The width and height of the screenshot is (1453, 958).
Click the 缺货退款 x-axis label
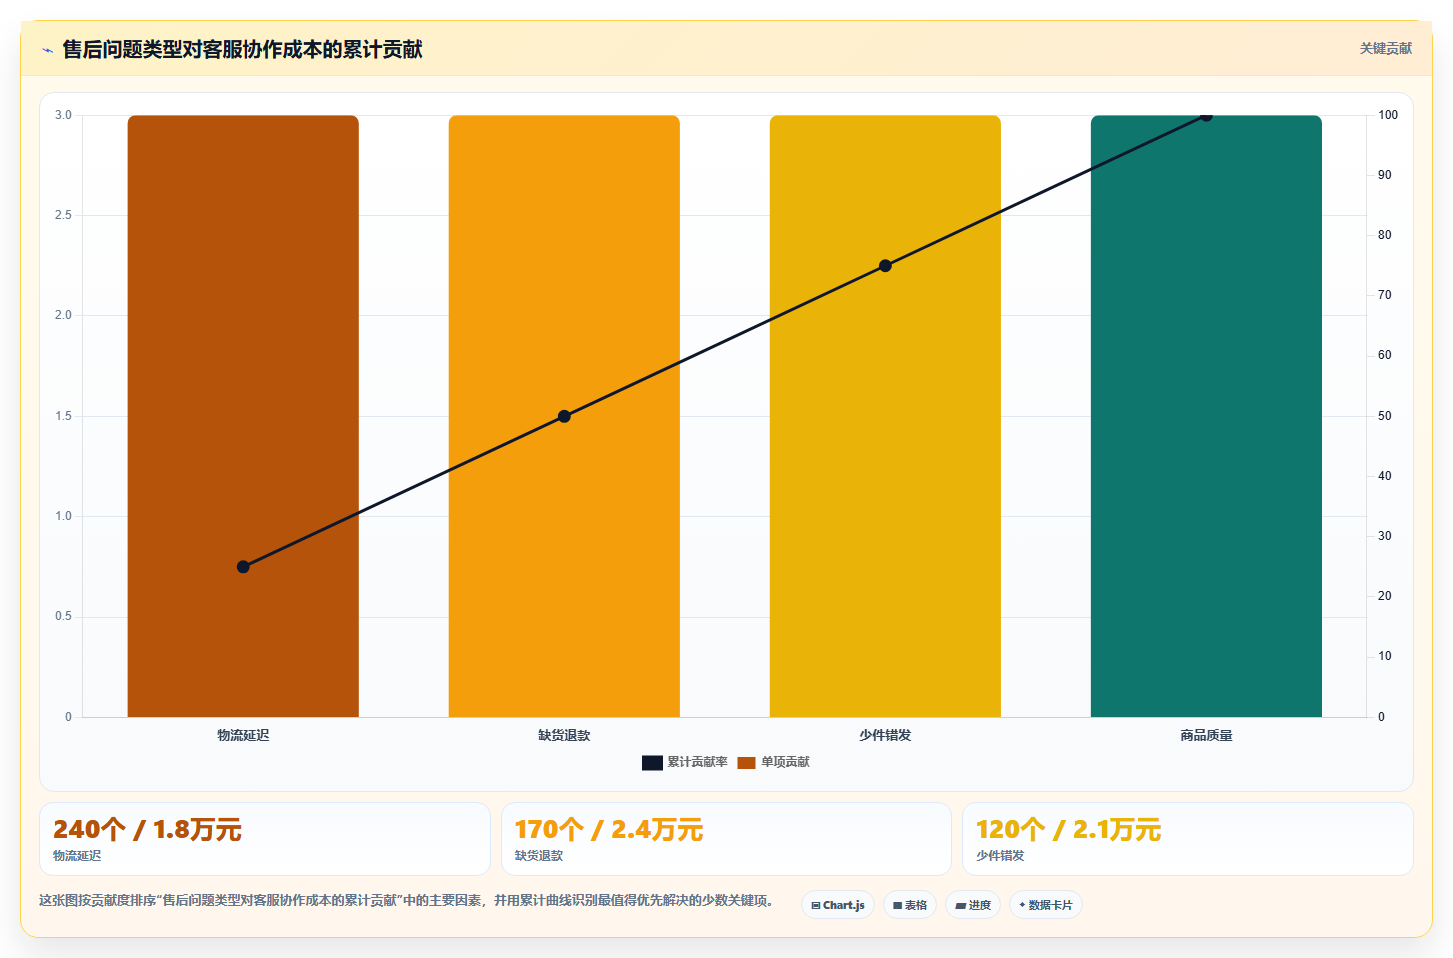(x=564, y=735)
